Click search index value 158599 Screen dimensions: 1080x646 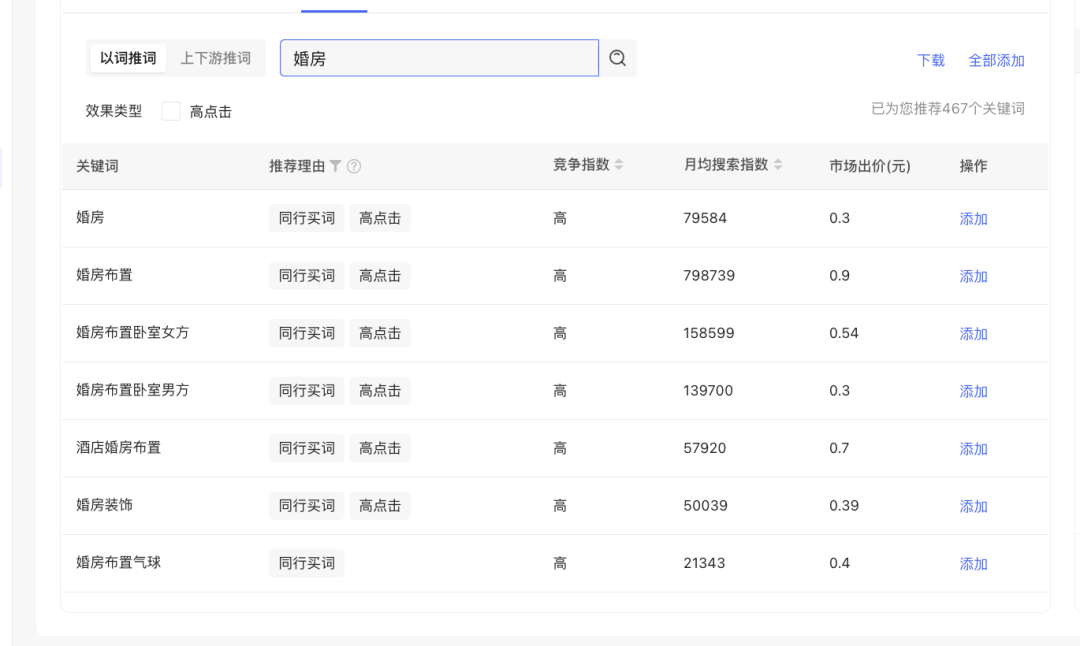[709, 333]
